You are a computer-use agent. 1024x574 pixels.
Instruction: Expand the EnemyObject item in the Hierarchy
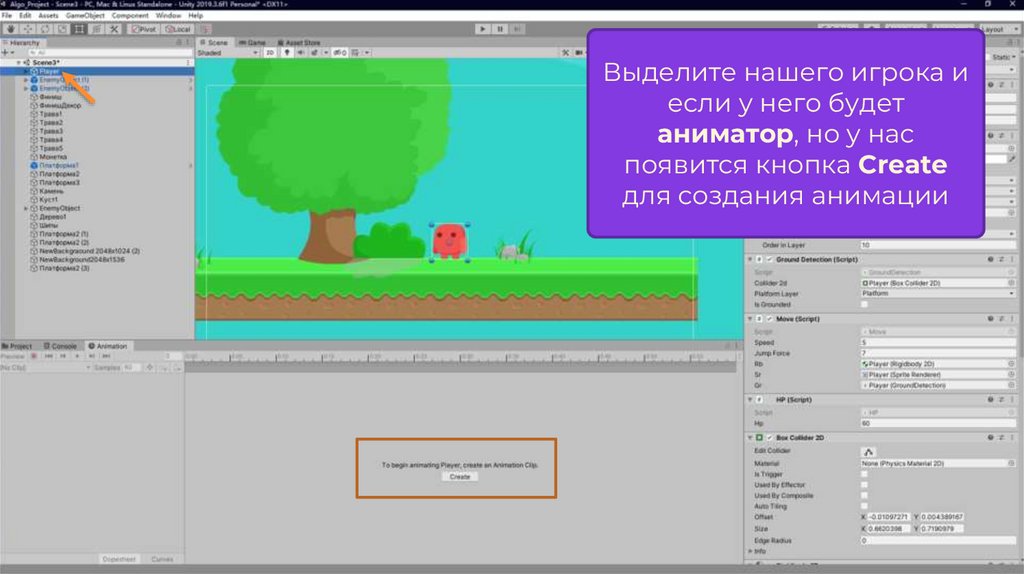[x=26, y=208]
